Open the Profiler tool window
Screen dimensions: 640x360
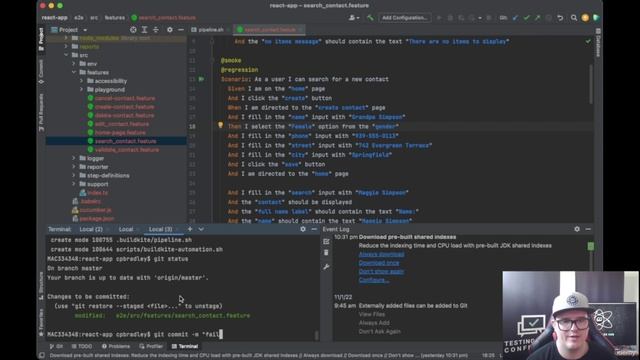[151, 346]
